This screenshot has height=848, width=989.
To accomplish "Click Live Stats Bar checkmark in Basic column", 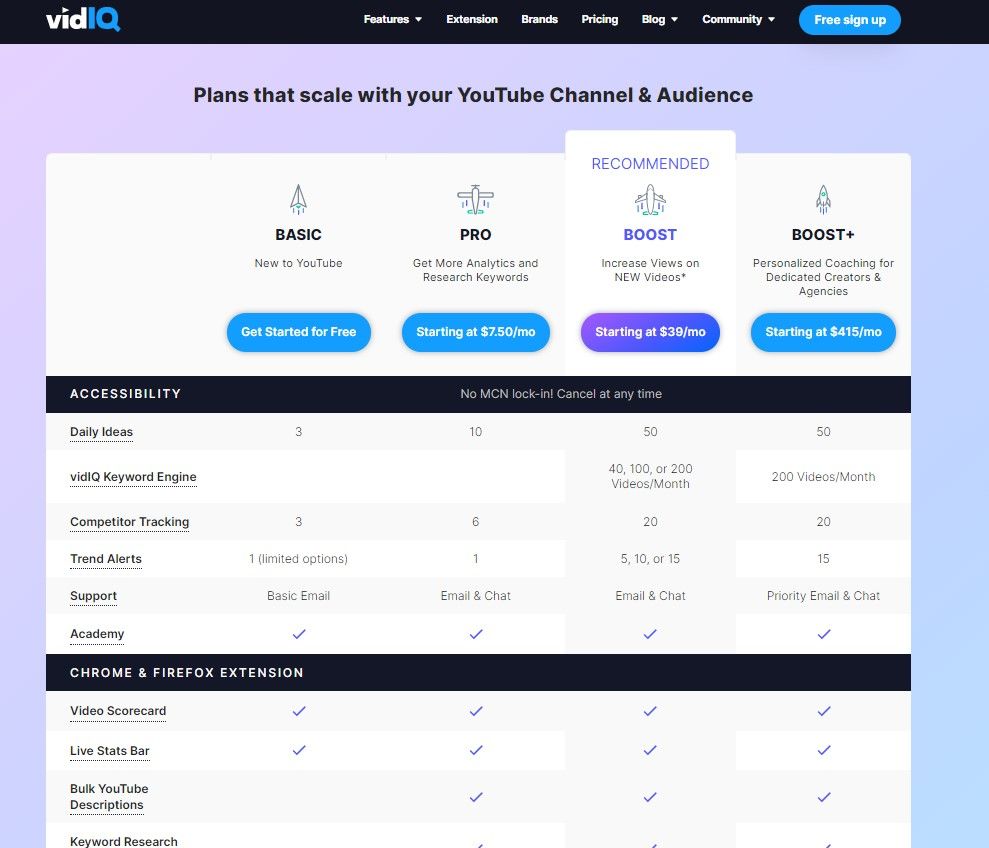I will [299, 750].
